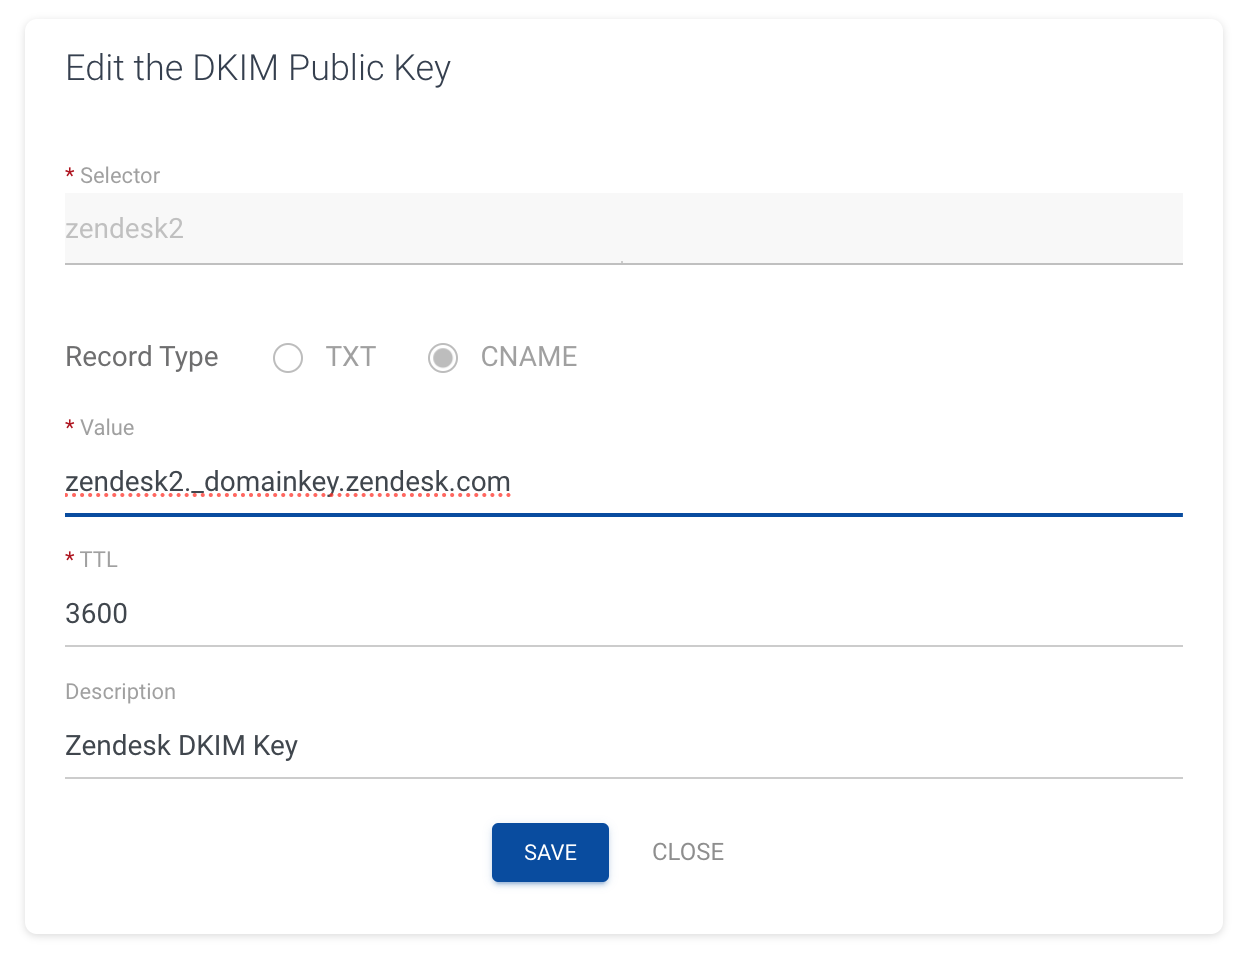The height and width of the screenshot is (968, 1258).
Task: Click the blue underline under Value
Action: point(623,514)
